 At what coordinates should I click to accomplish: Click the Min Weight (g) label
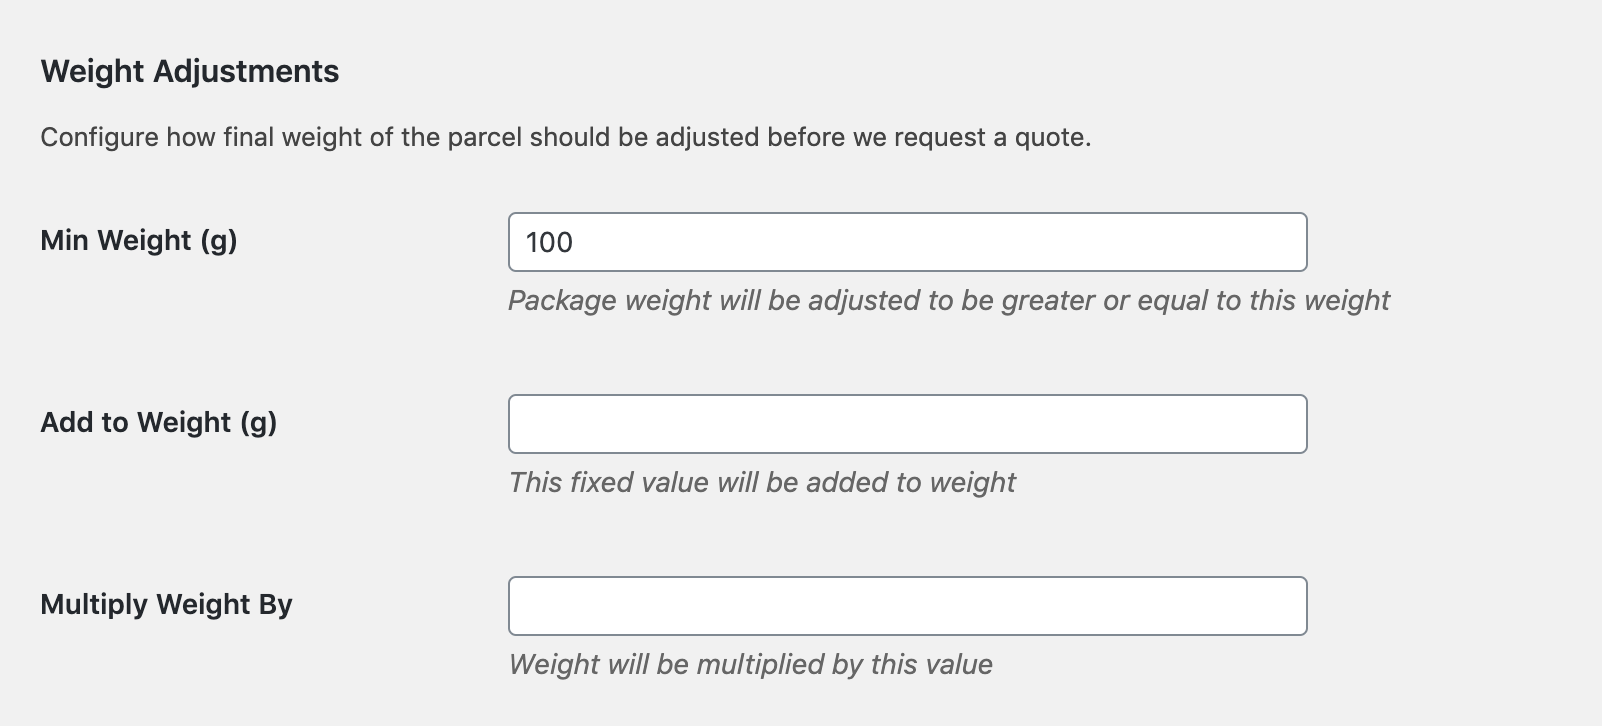pos(138,241)
